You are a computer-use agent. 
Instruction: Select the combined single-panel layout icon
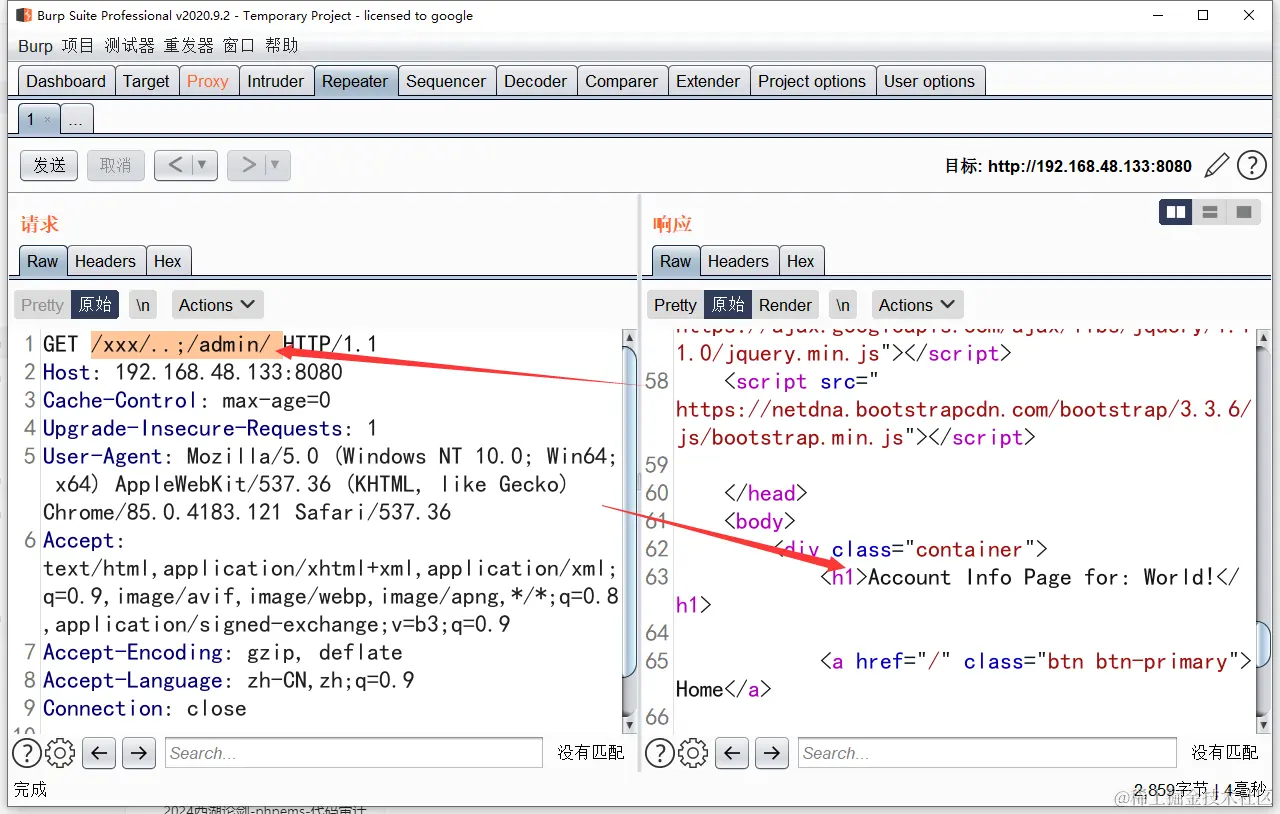coord(1244,212)
